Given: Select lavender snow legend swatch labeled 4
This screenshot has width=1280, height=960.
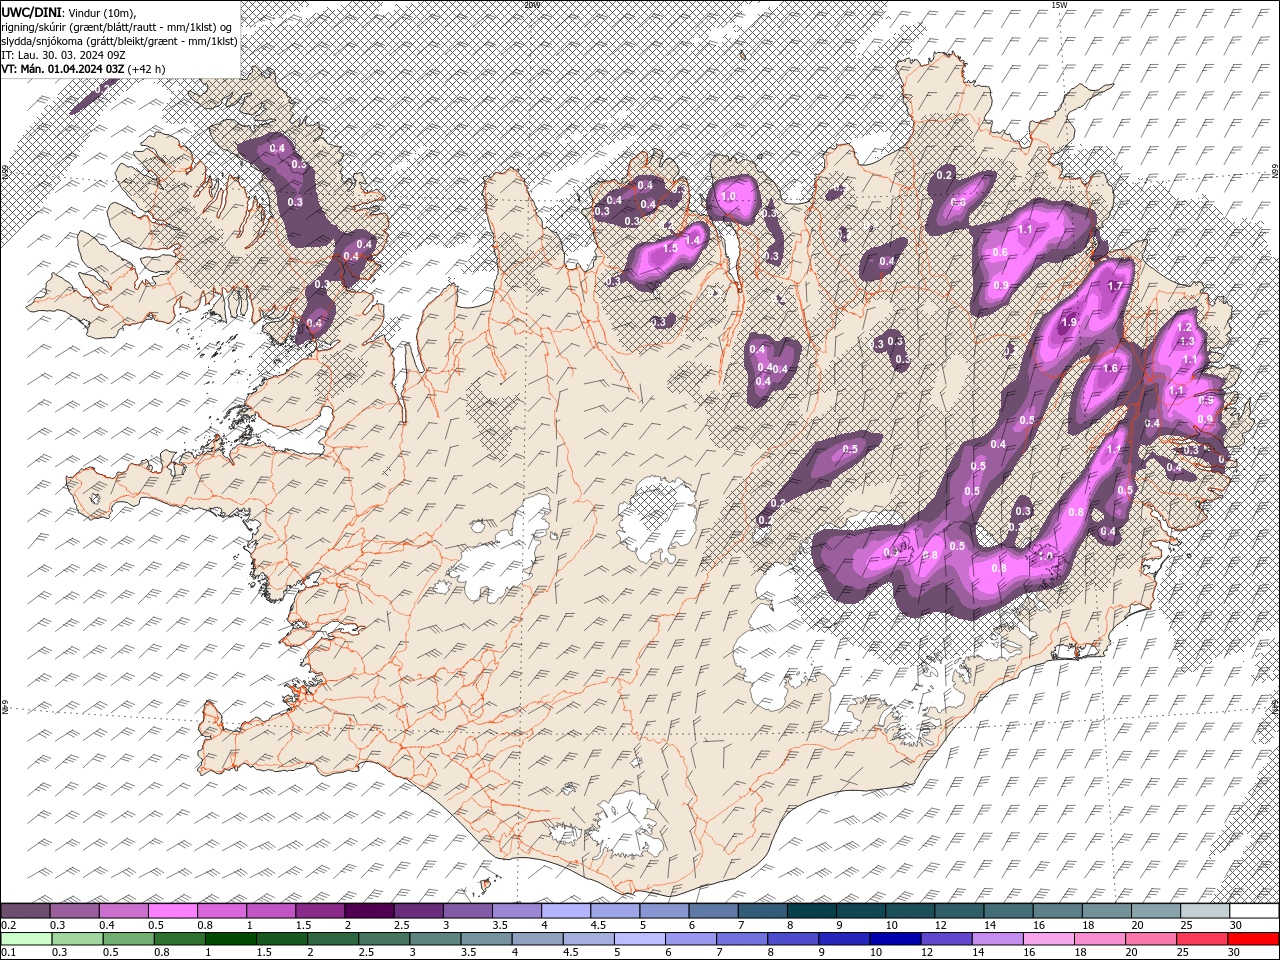Looking at the screenshot, I should 565,911.
